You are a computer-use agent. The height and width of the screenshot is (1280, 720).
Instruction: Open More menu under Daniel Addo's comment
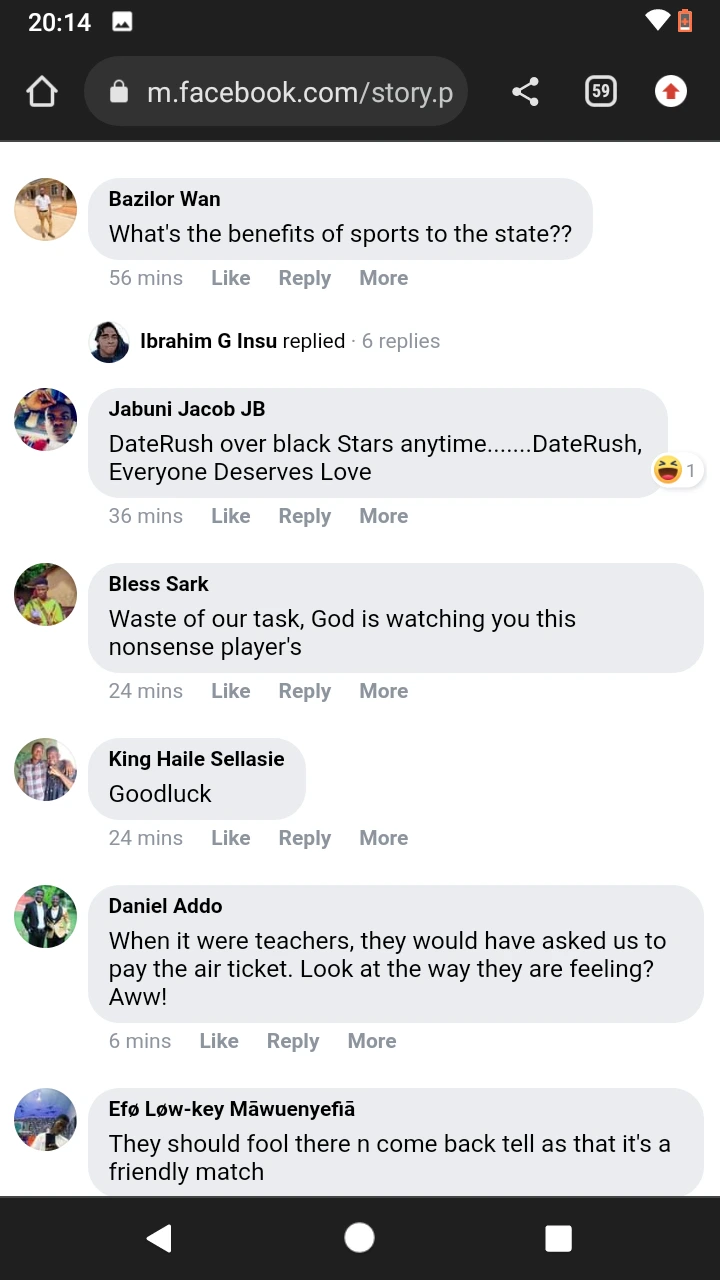point(371,1041)
